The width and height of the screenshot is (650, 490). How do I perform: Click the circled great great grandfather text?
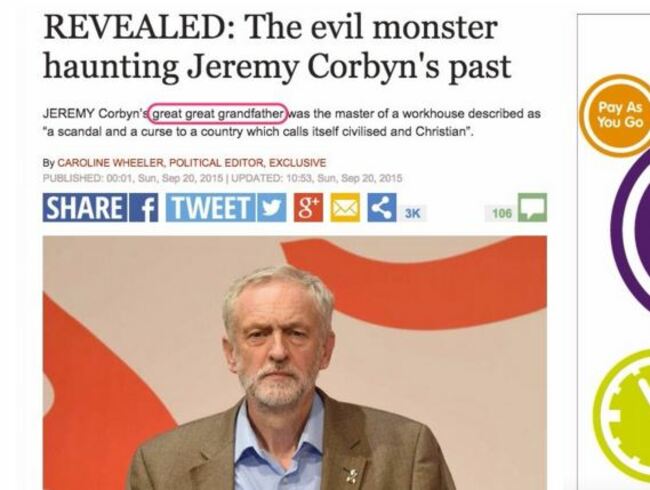218,113
